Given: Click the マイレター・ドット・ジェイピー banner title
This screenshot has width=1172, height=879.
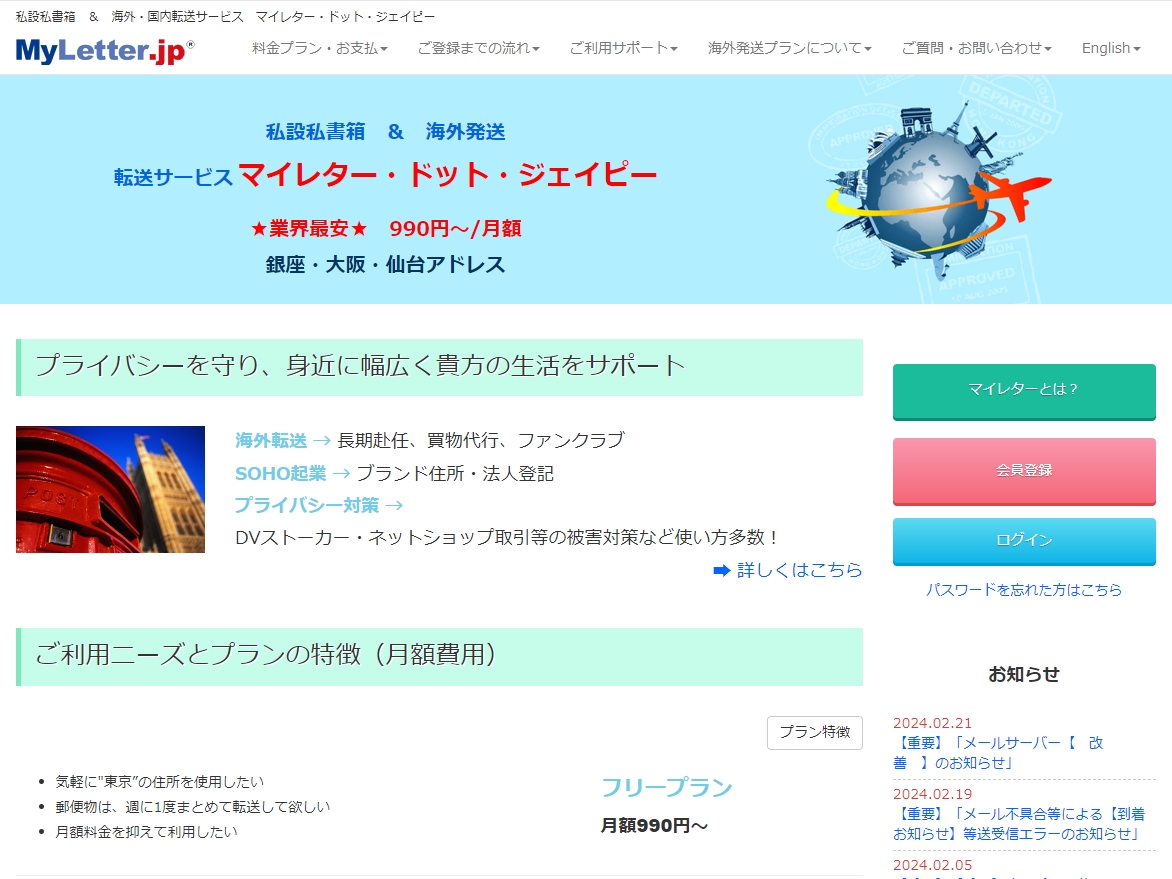Looking at the screenshot, I should click(x=448, y=176).
